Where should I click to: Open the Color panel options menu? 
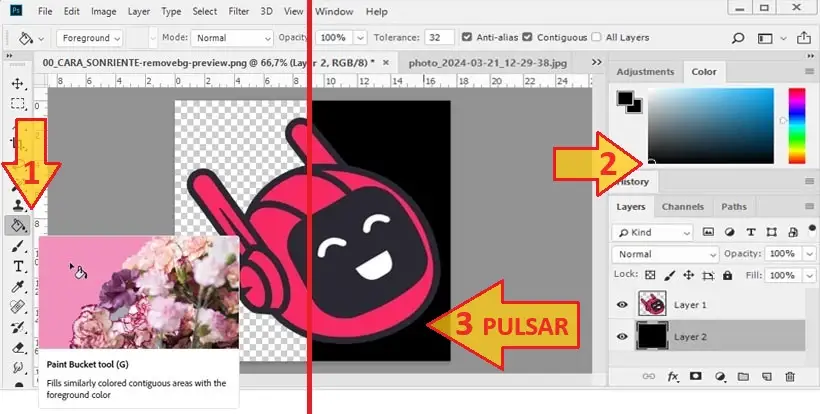(x=810, y=72)
